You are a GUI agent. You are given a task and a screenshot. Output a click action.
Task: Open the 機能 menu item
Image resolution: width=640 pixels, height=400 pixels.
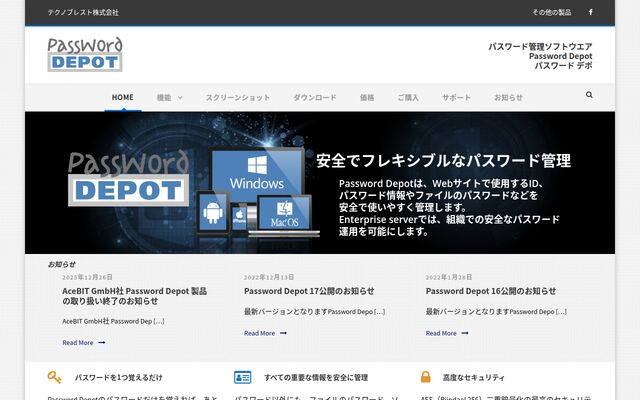tap(164, 98)
